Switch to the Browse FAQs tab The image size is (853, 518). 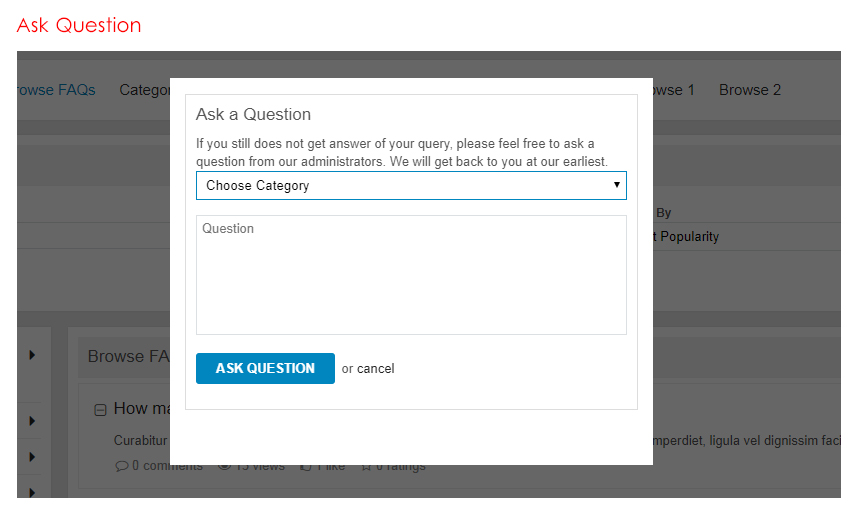tap(56, 90)
